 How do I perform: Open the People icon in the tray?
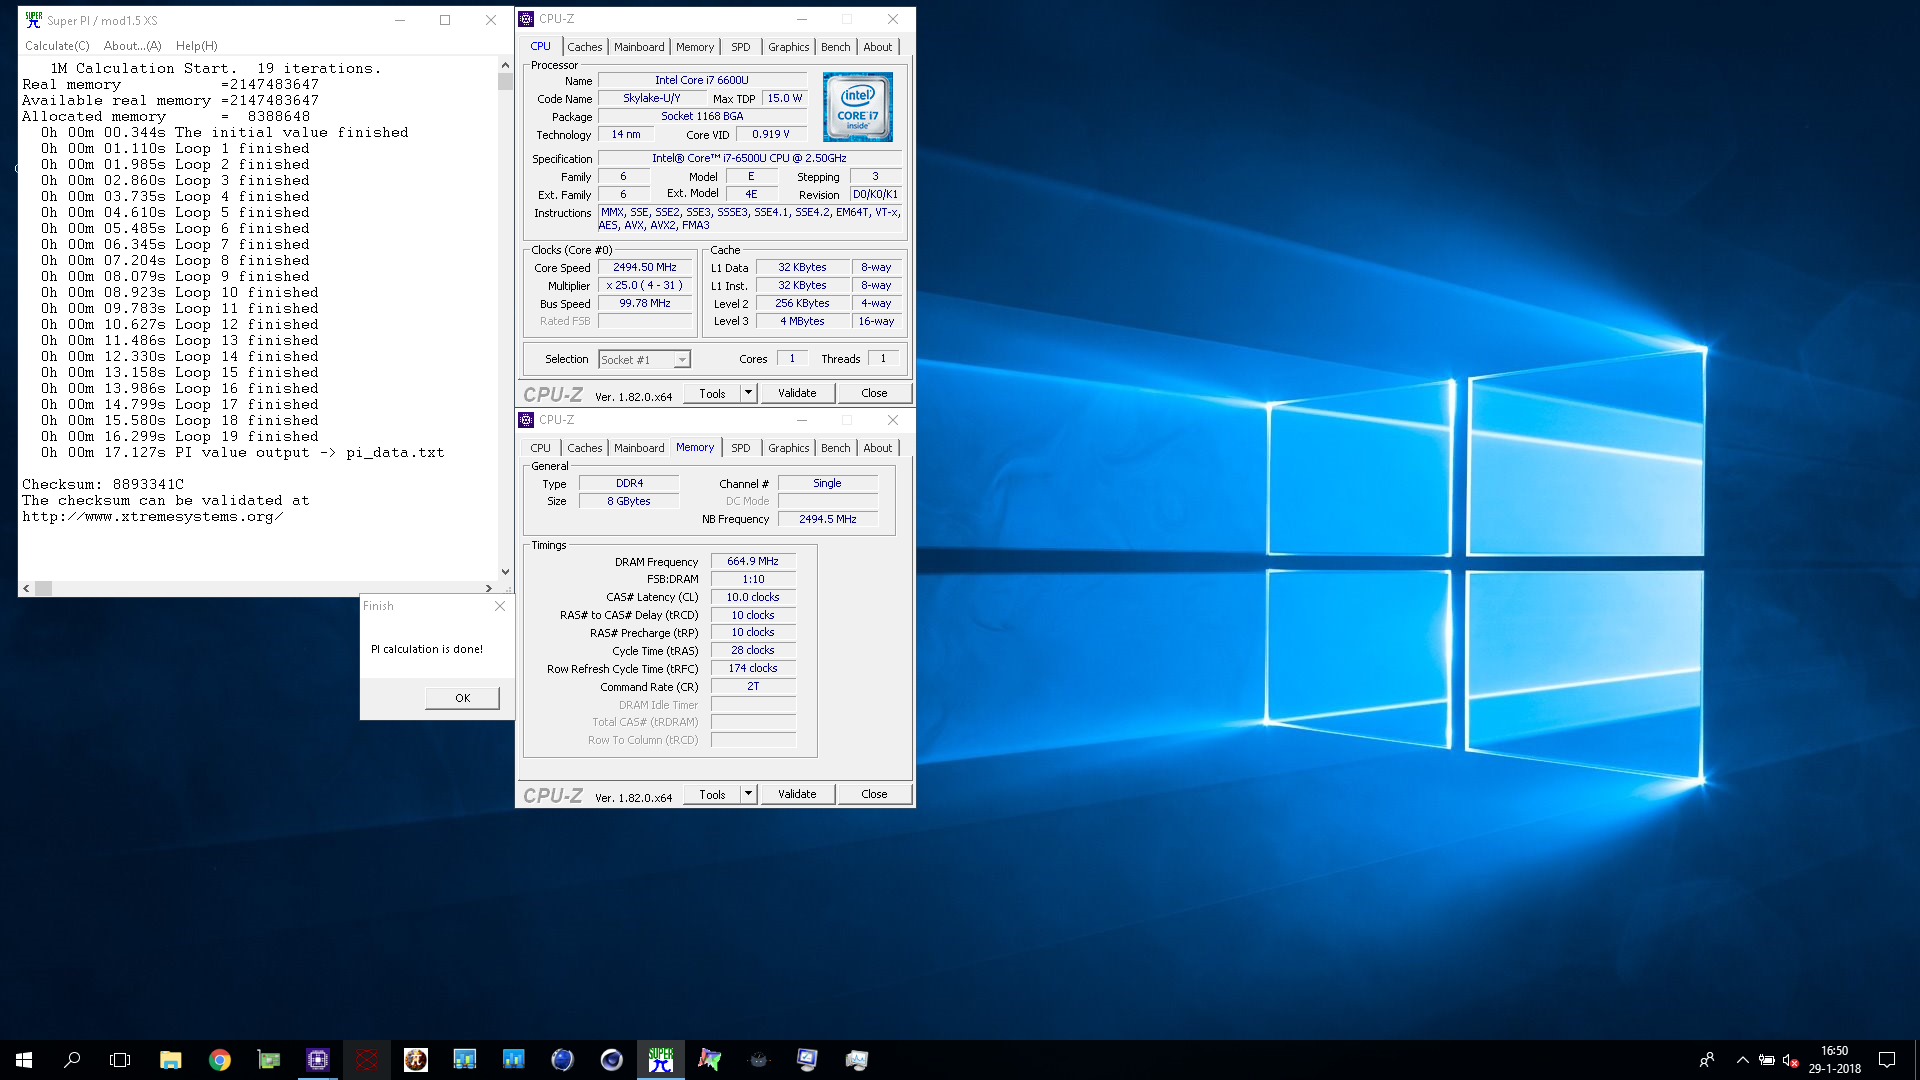pos(1707,1060)
